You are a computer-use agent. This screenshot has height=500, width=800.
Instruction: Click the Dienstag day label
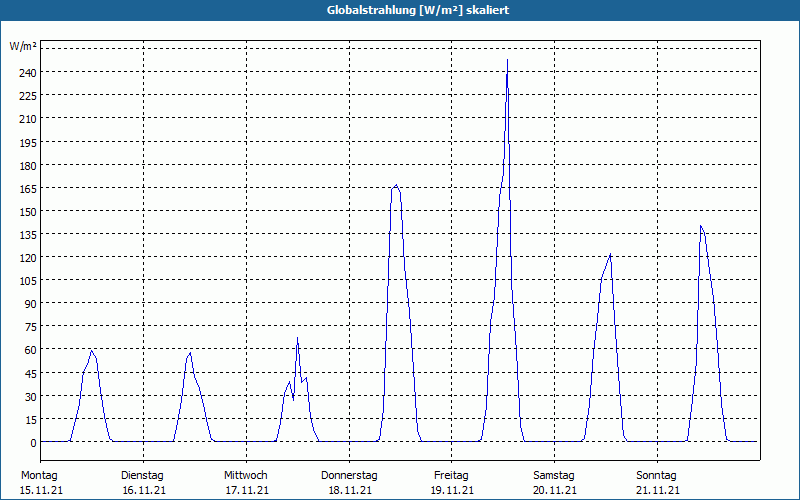[x=142, y=476]
